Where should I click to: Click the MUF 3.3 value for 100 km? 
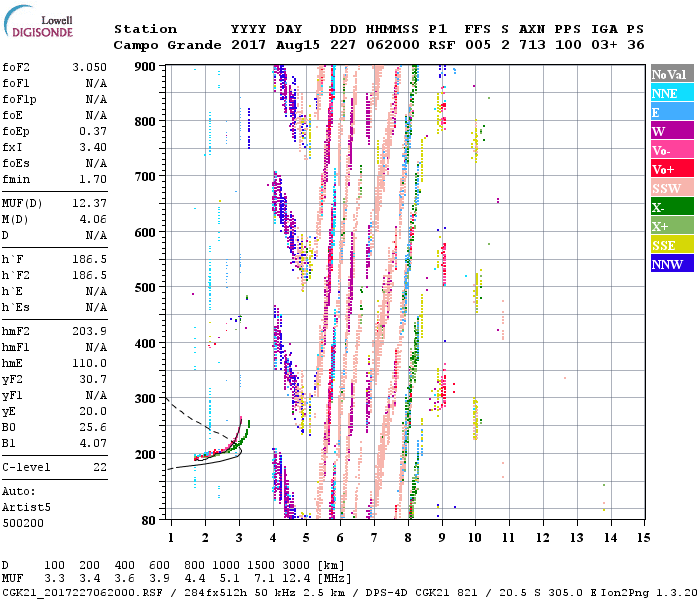[x=54, y=579]
